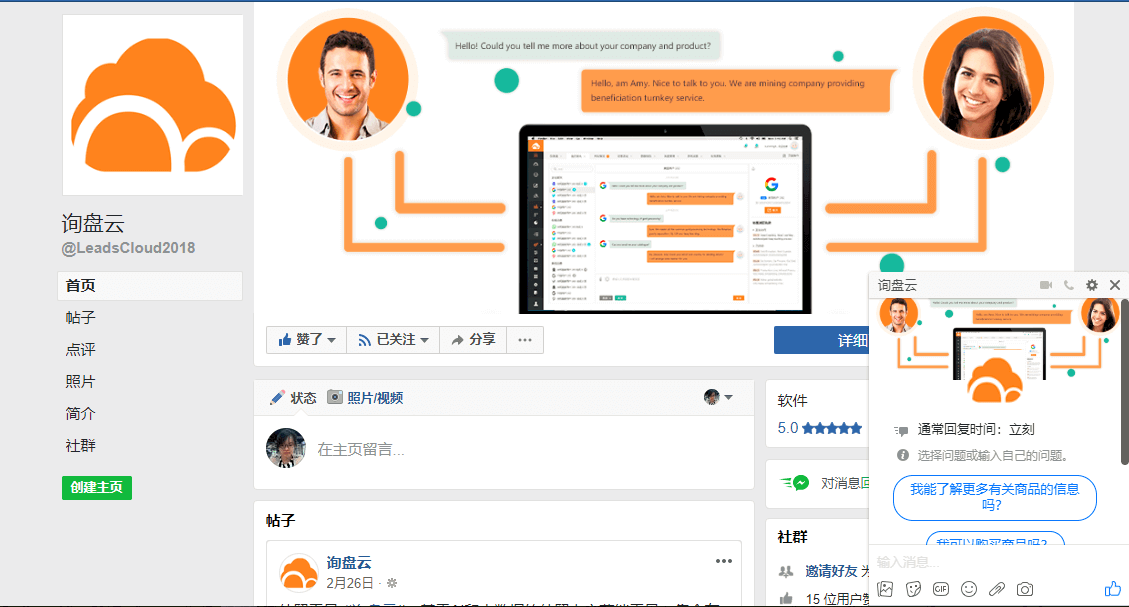Select the 照片/视频 photo/video tab
This screenshot has width=1129, height=607.
(x=365, y=397)
